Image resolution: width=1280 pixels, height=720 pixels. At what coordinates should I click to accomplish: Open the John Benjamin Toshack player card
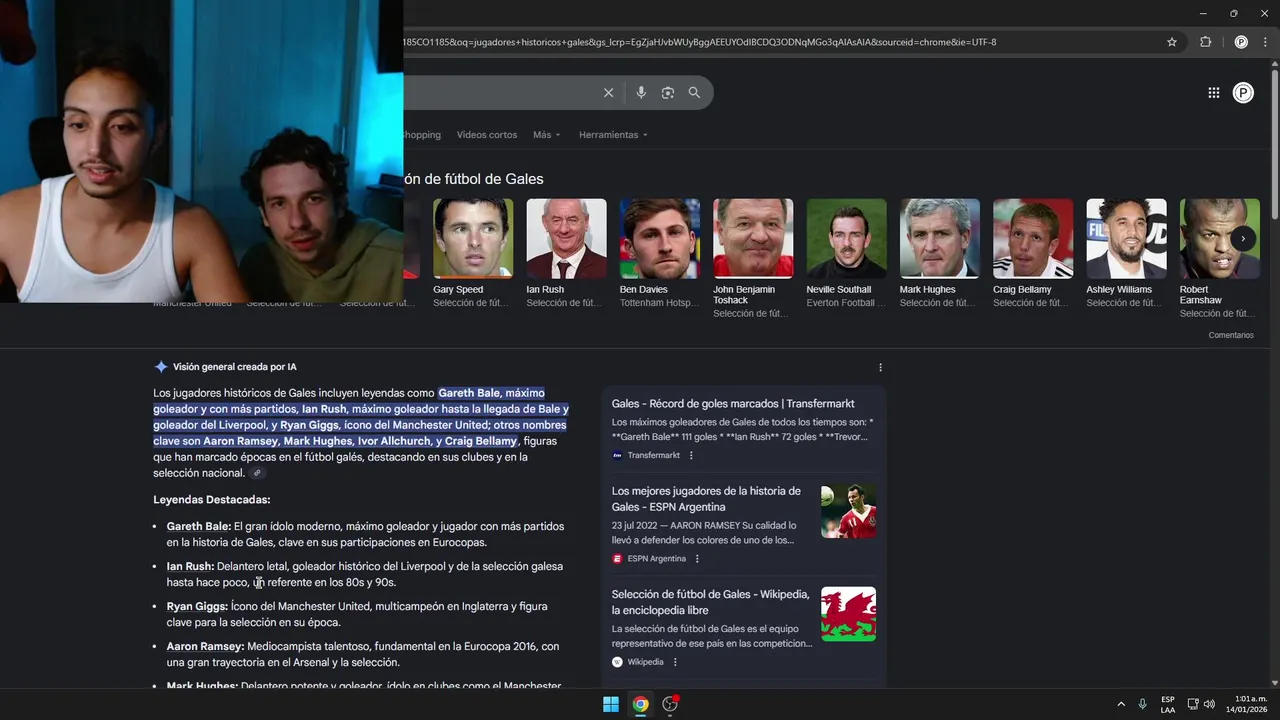point(753,258)
